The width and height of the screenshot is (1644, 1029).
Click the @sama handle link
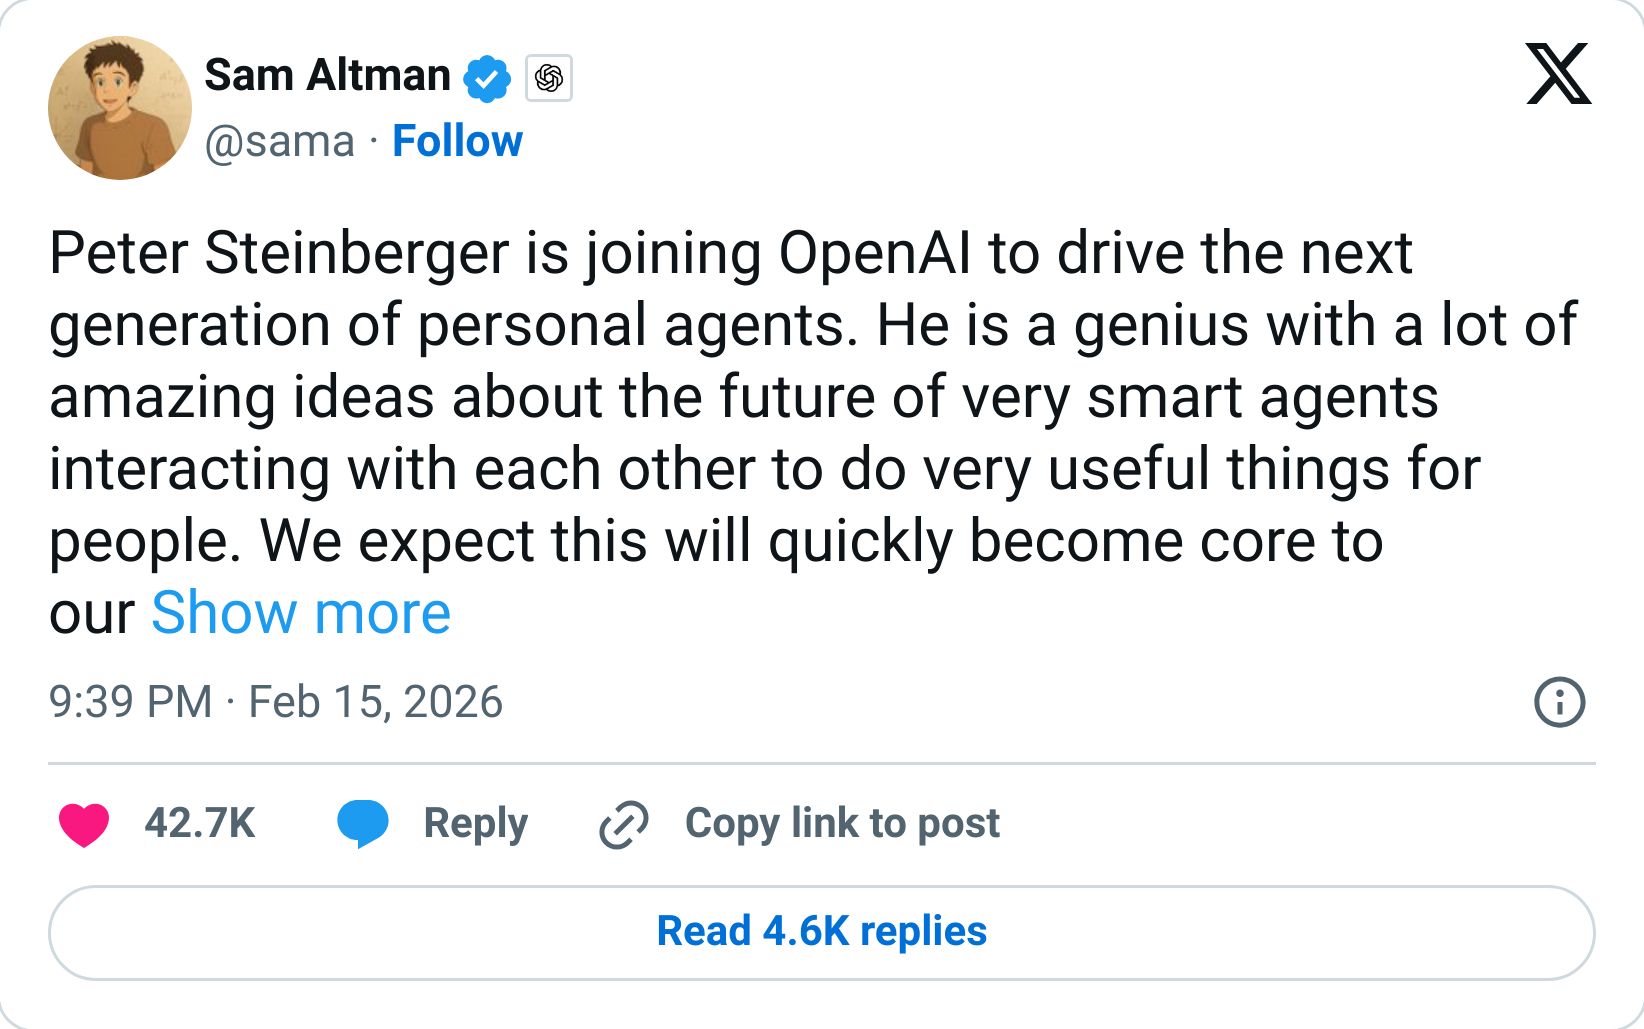click(x=281, y=141)
